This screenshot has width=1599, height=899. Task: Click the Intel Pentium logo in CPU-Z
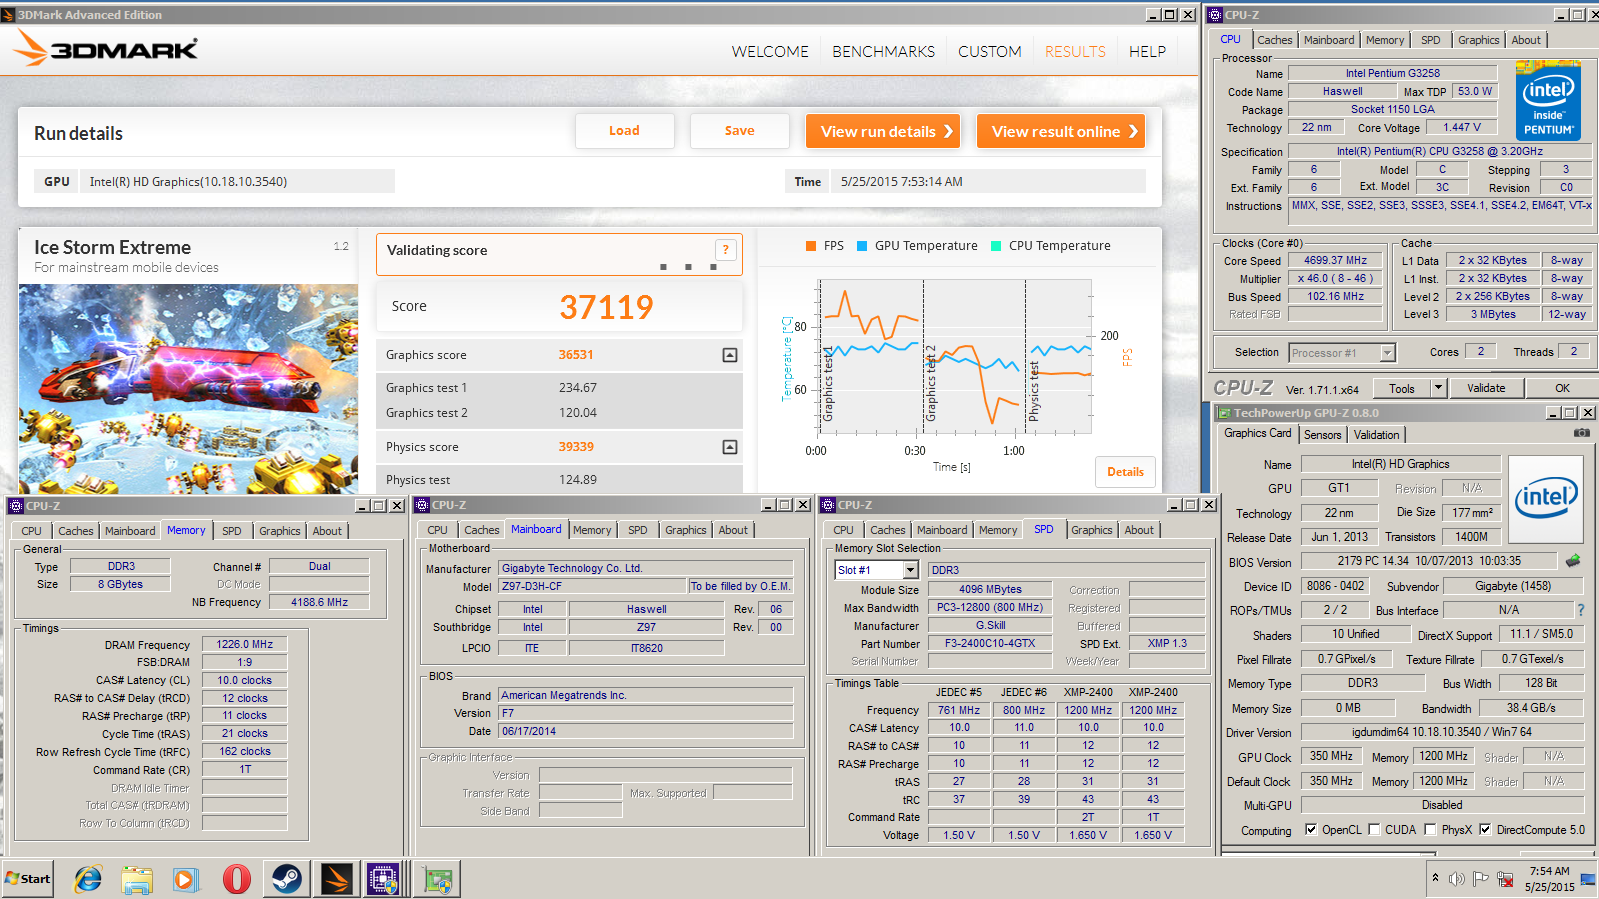[1548, 100]
